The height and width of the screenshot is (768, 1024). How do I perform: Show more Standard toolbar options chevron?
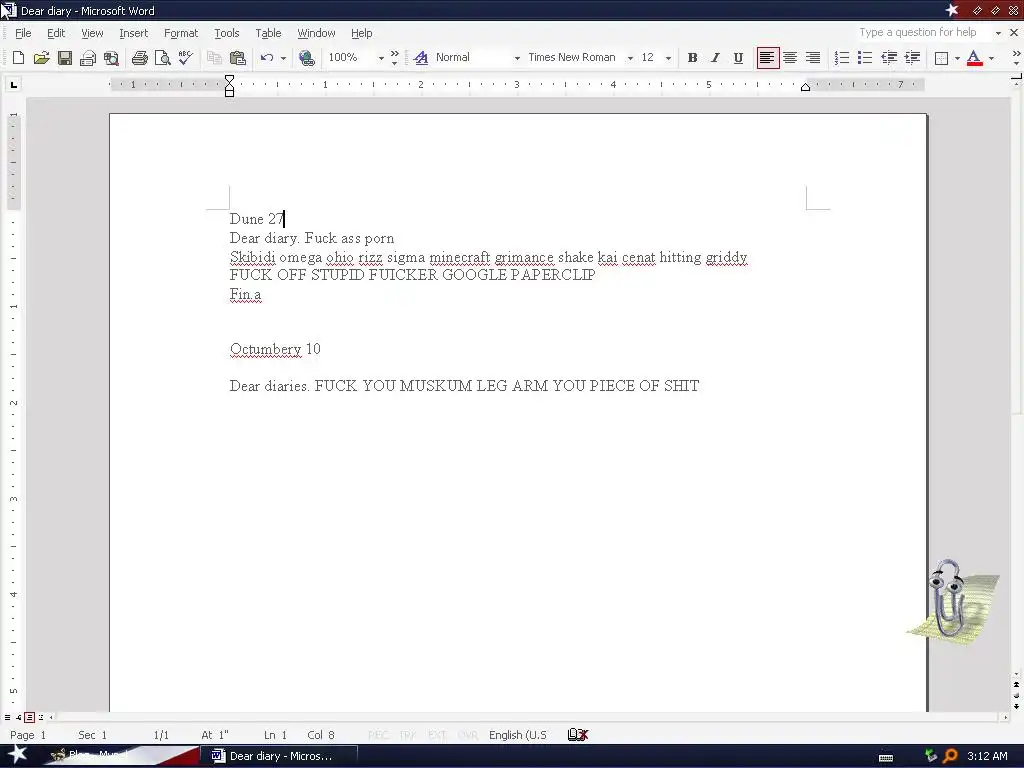tap(394, 58)
